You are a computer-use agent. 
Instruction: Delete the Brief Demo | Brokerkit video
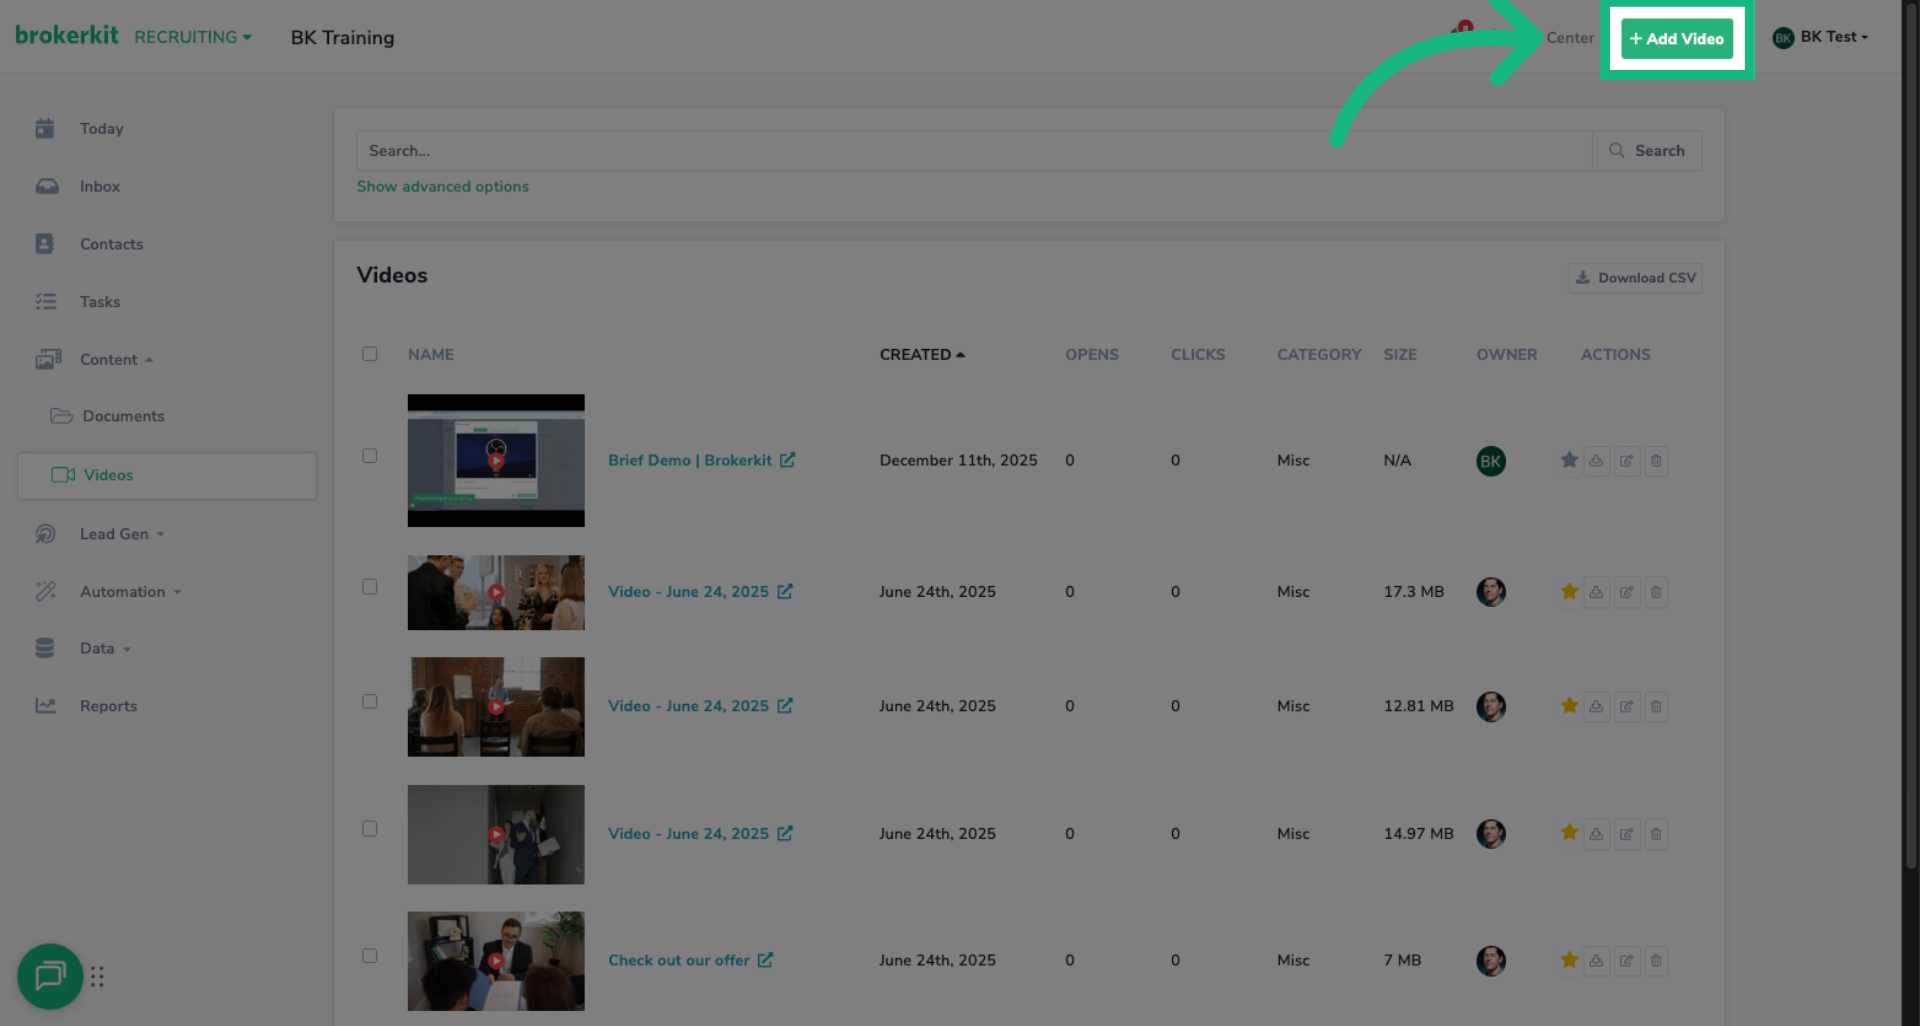pyautogui.click(x=1656, y=461)
